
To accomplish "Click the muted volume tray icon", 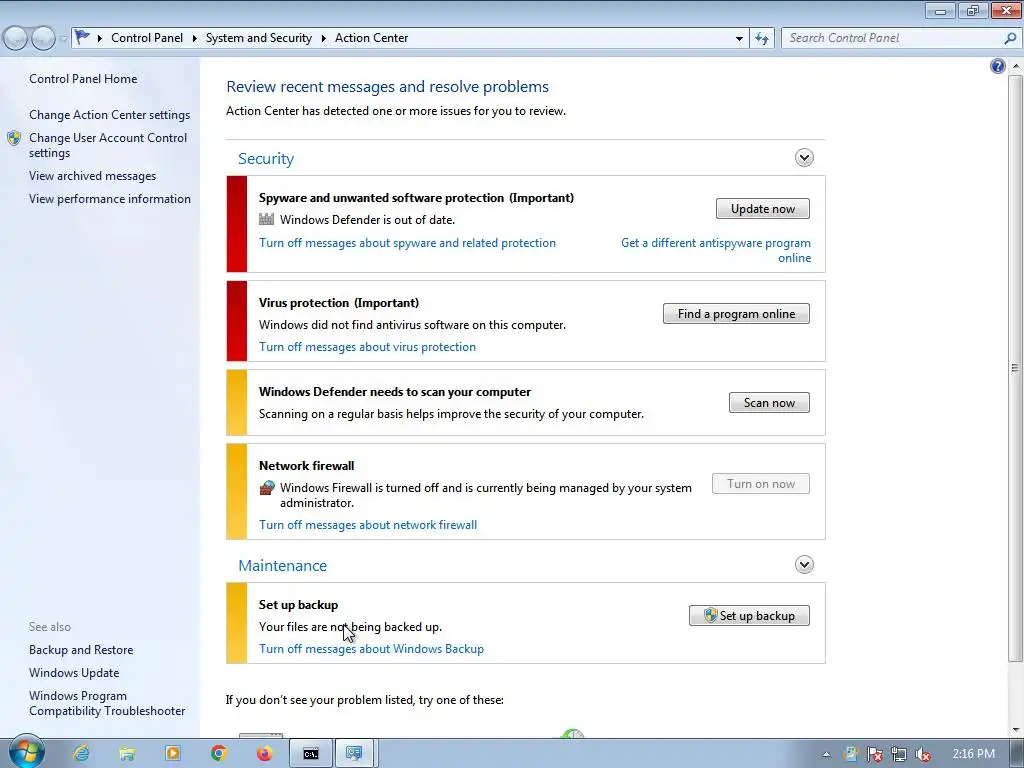I will click(923, 754).
